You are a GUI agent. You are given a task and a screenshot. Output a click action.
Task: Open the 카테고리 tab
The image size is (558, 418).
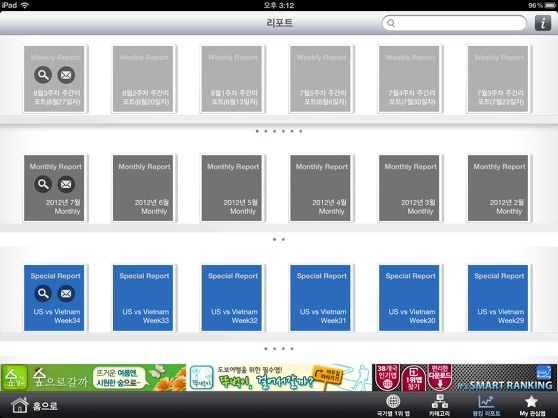coord(439,406)
